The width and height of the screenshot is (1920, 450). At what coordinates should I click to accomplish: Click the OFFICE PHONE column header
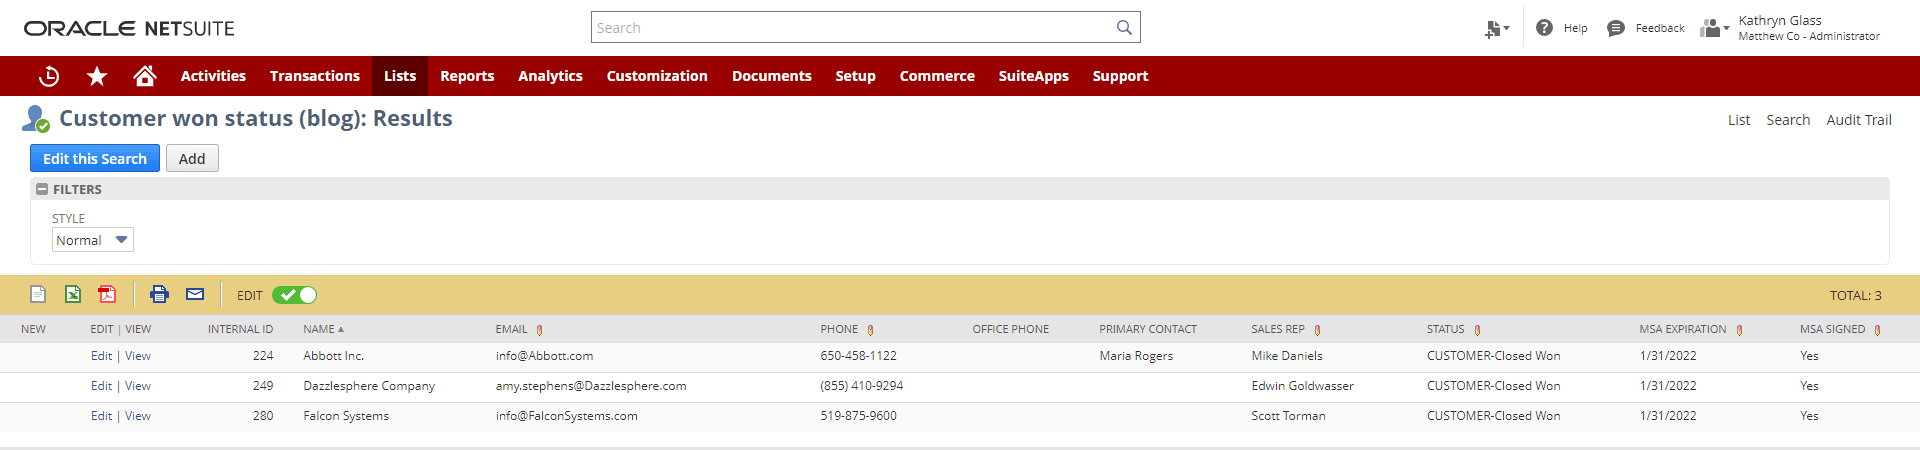click(x=1010, y=329)
